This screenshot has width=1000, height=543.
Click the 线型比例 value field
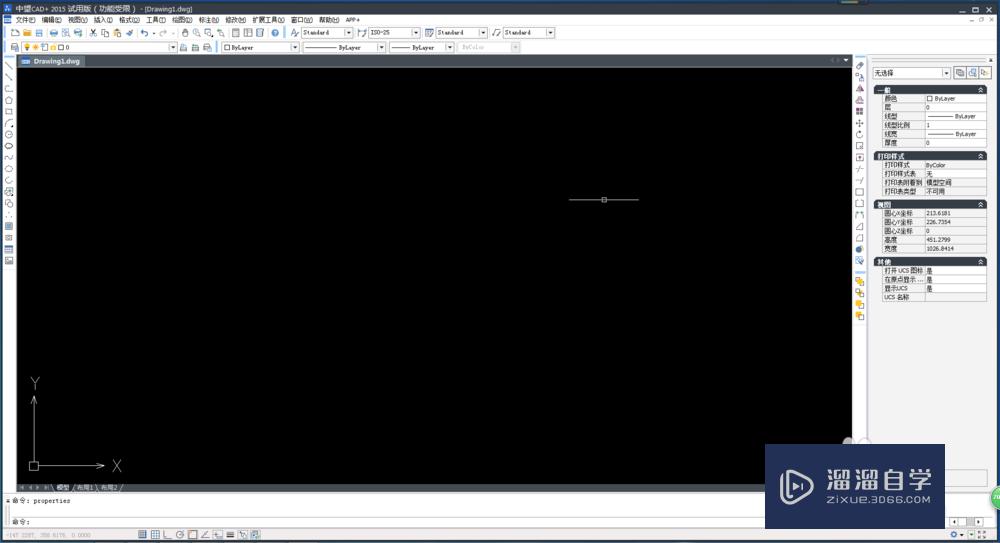point(955,125)
